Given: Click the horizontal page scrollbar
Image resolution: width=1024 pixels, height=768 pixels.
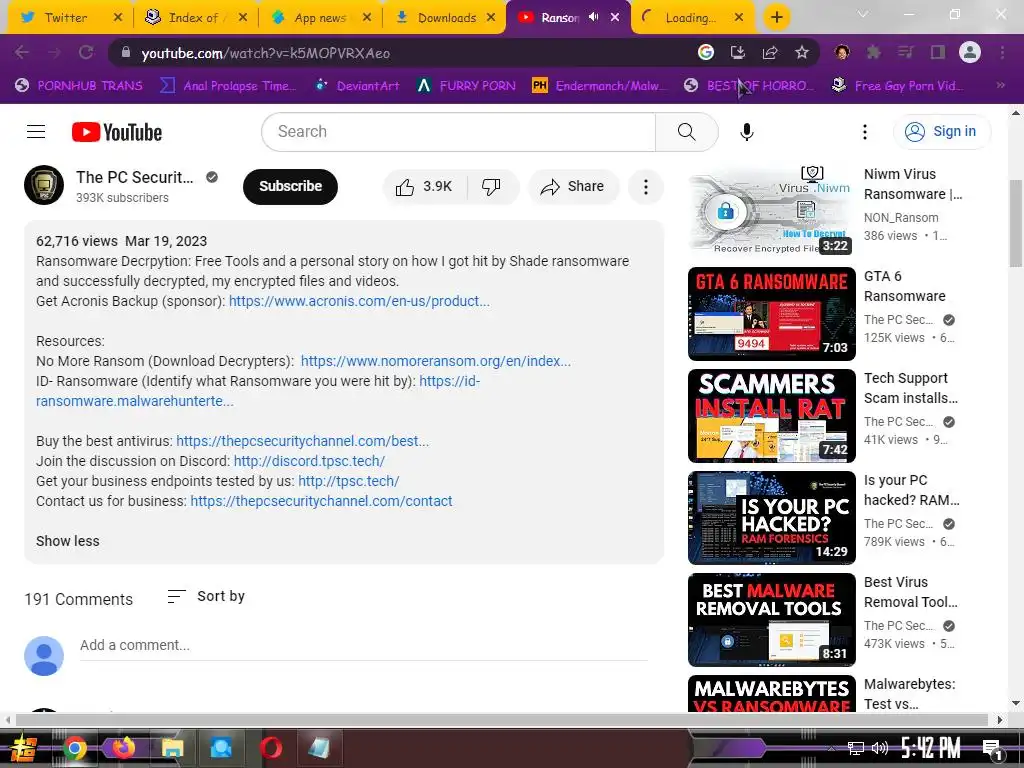Looking at the screenshot, I should coord(502,720).
